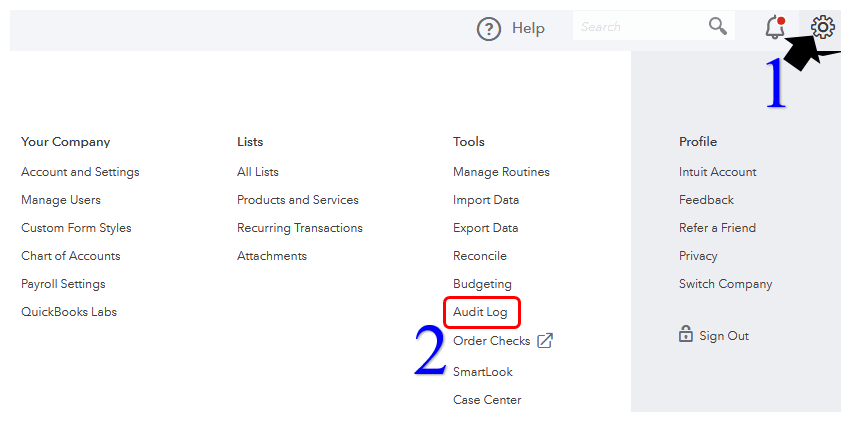This screenshot has width=852, height=422.
Task: Click the Order Checks external link icon
Action: tap(545, 341)
